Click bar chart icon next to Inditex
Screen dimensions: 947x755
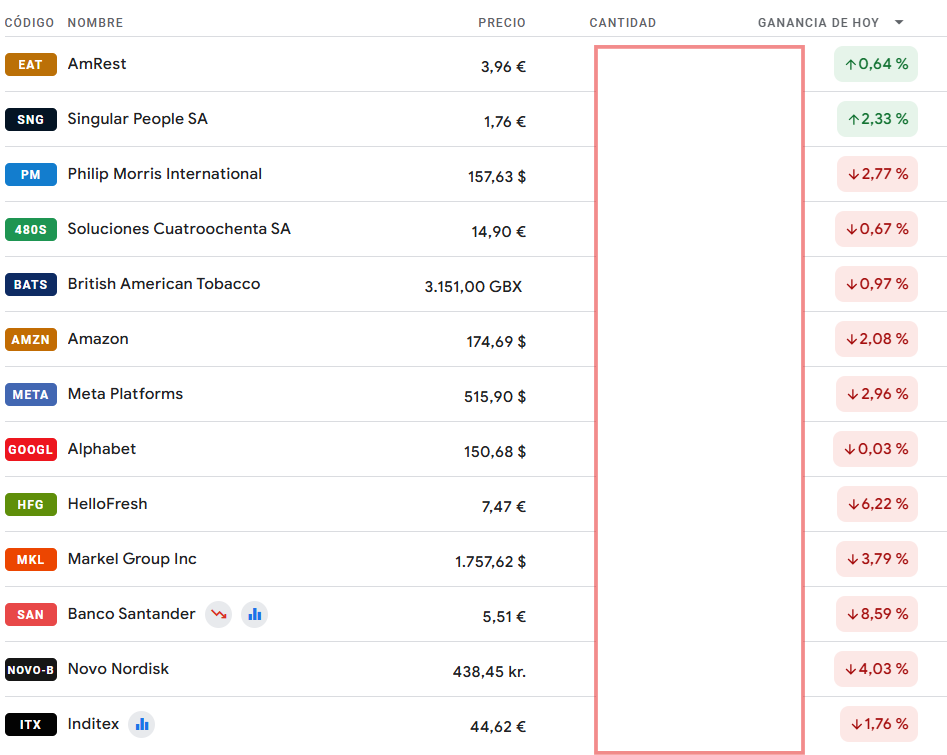142,724
